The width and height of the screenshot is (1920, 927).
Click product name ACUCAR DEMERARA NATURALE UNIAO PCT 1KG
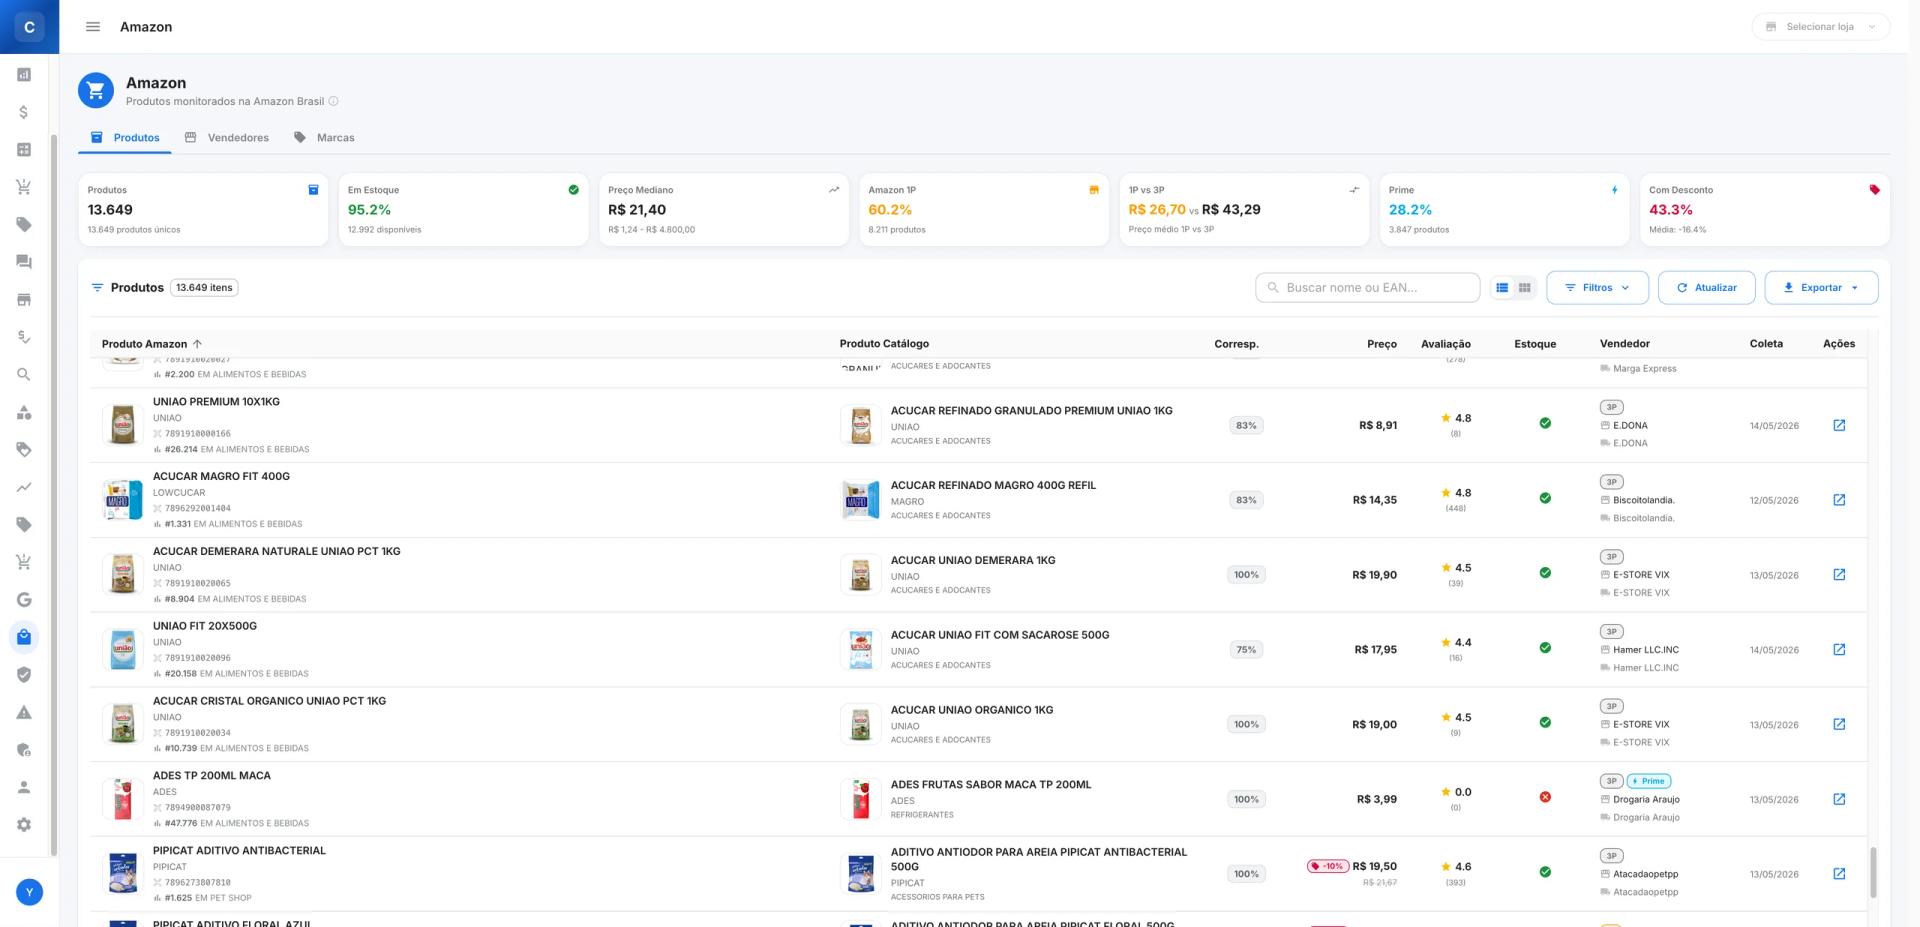coord(276,551)
